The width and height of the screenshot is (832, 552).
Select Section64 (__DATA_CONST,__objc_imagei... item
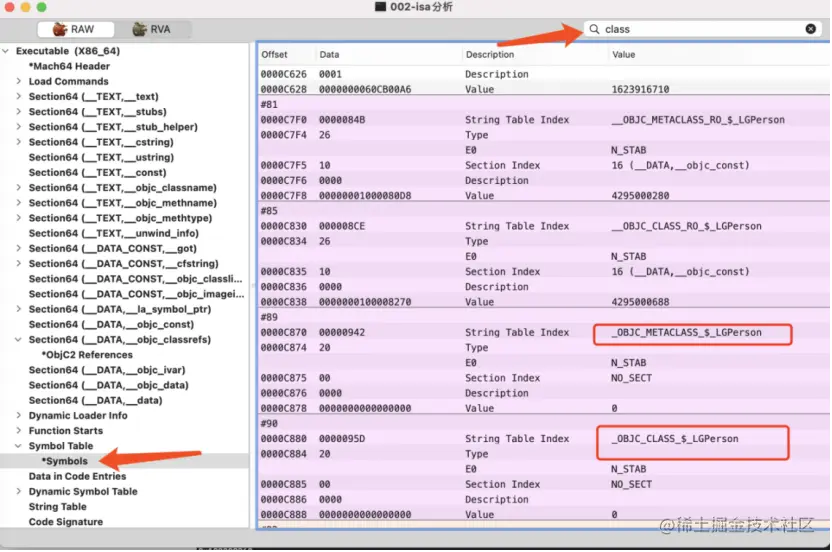pos(136,294)
